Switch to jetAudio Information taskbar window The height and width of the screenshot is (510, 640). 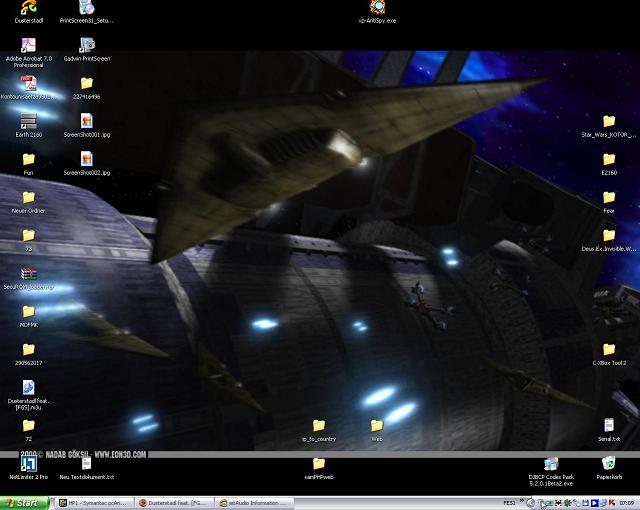point(255,503)
